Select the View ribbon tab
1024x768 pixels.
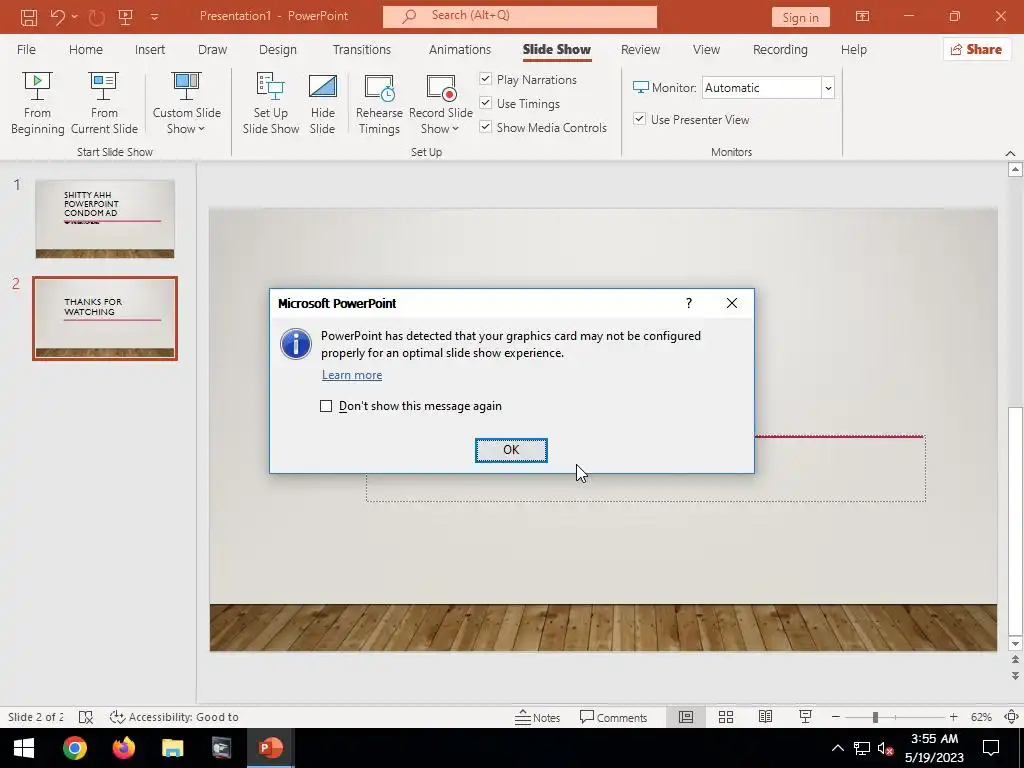706,50
